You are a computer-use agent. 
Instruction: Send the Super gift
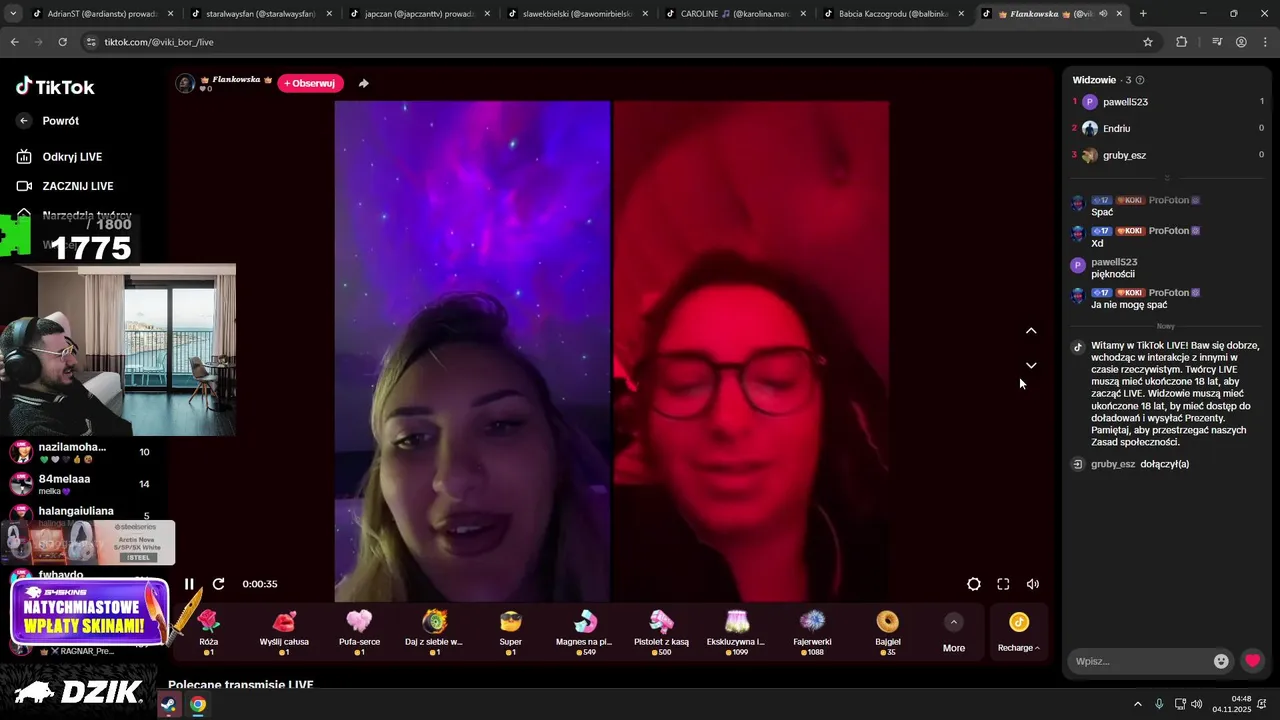(x=510, y=632)
